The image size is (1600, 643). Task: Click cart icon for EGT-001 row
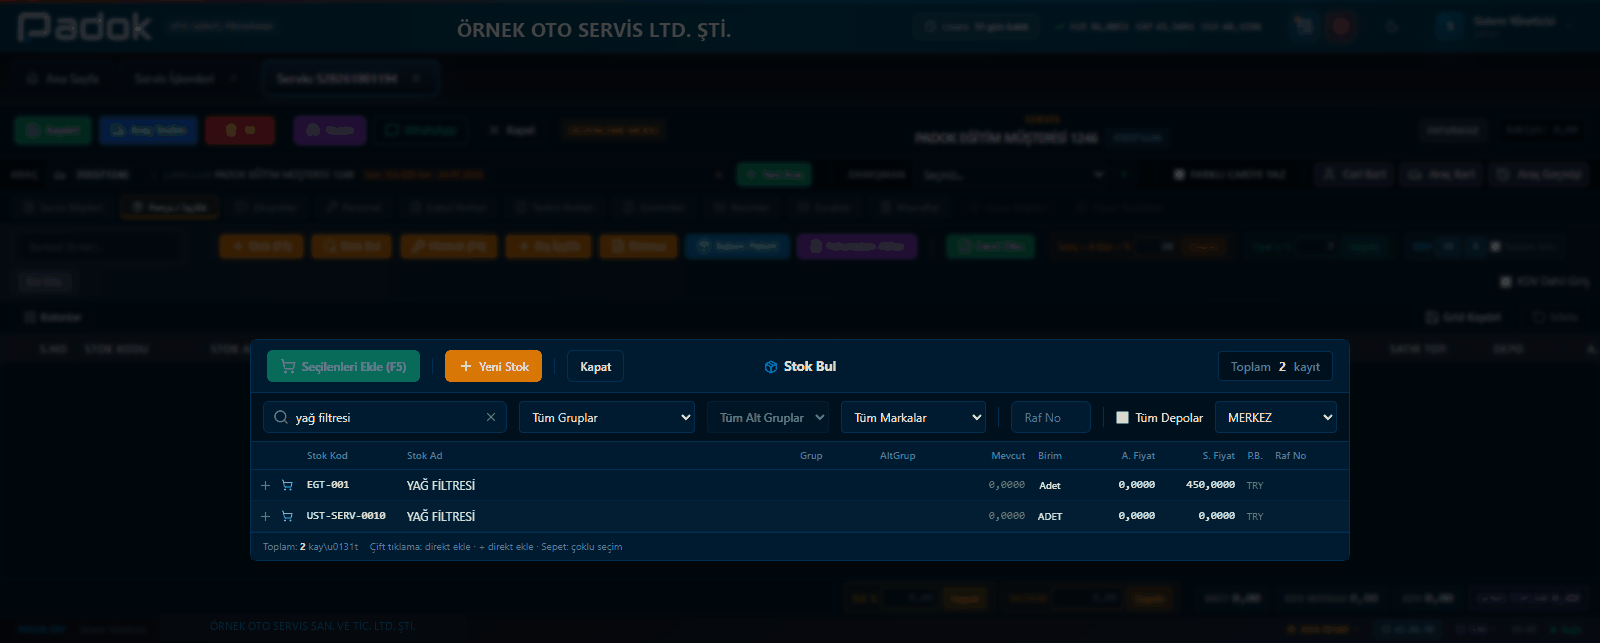coord(287,485)
